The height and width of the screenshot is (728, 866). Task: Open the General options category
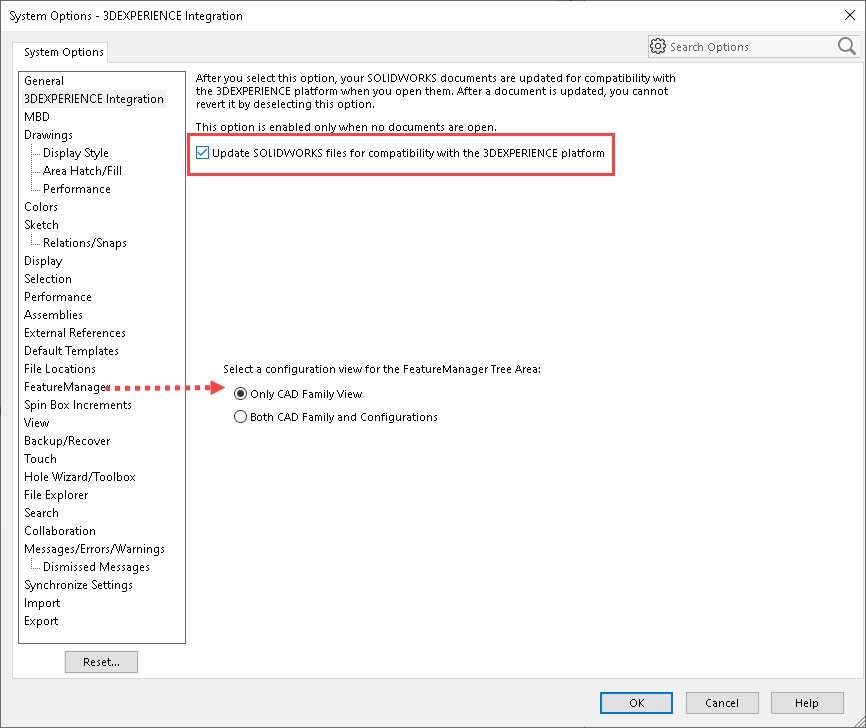coord(44,81)
